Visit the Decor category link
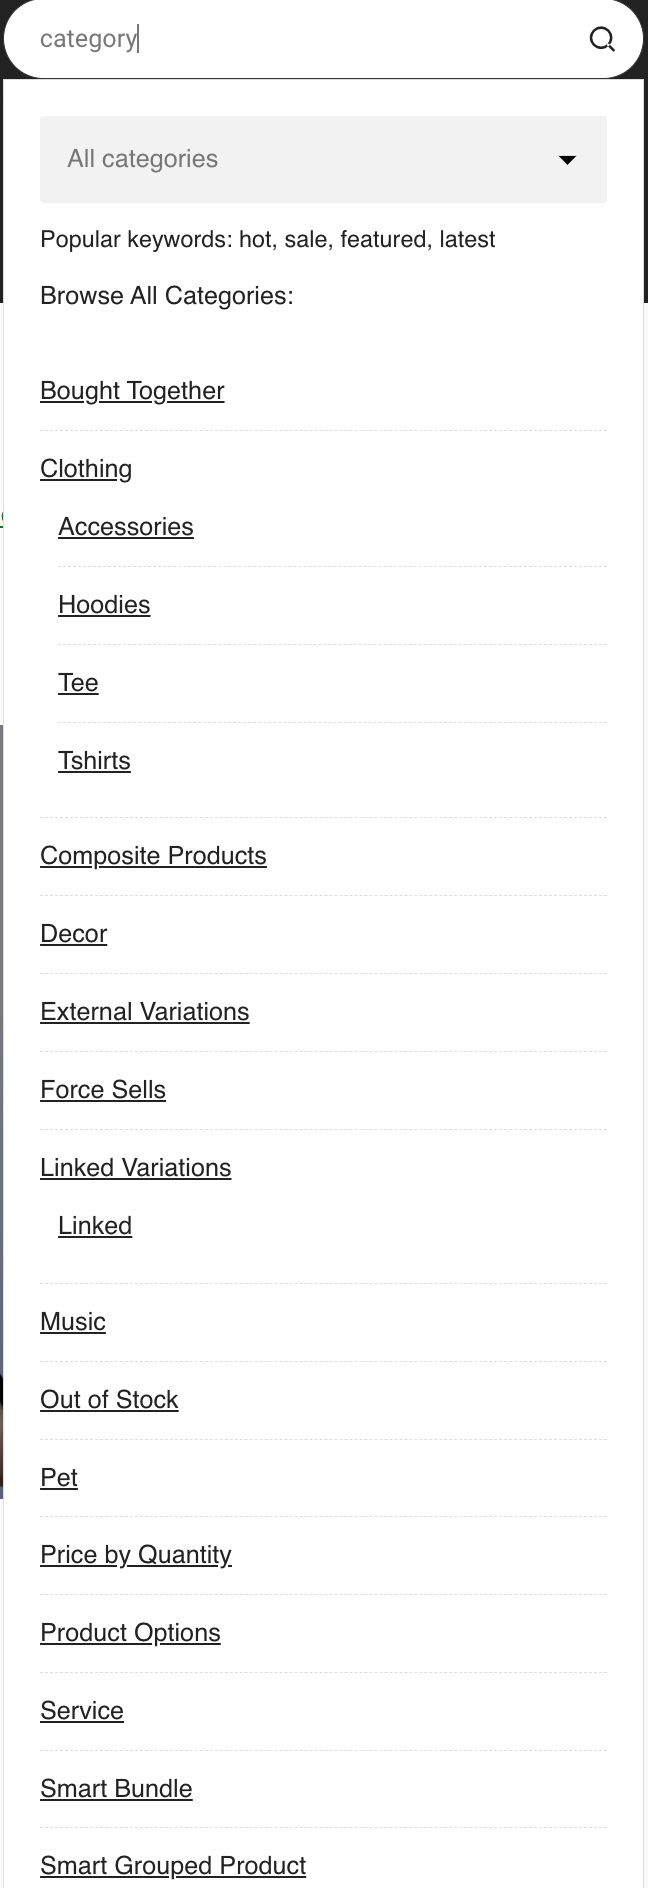The width and height of the screenshot is (648, 1888). tap(73, 934)
